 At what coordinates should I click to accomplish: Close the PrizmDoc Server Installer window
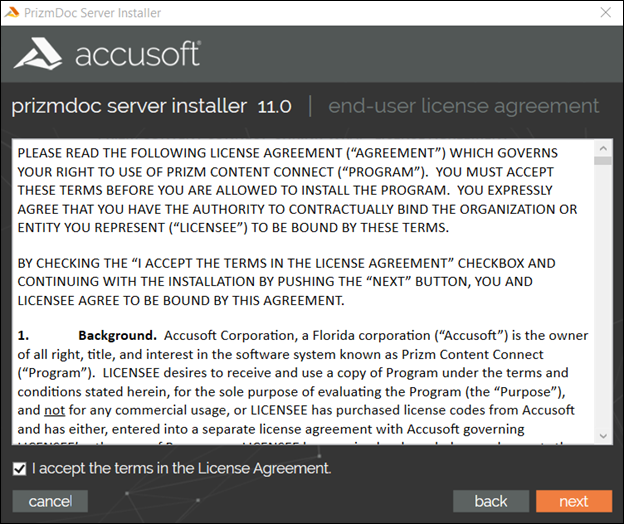coord(606,12)
